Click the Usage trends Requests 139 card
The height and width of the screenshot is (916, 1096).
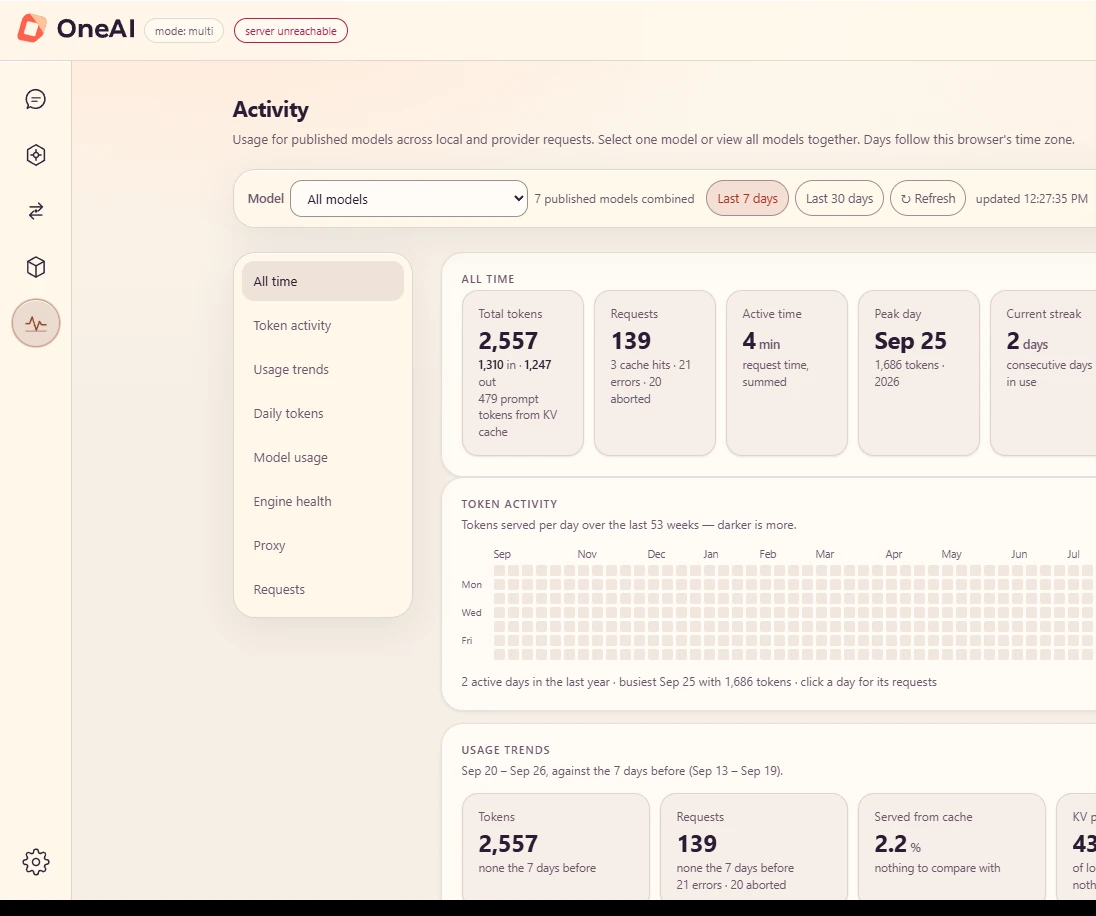(754, 846)
